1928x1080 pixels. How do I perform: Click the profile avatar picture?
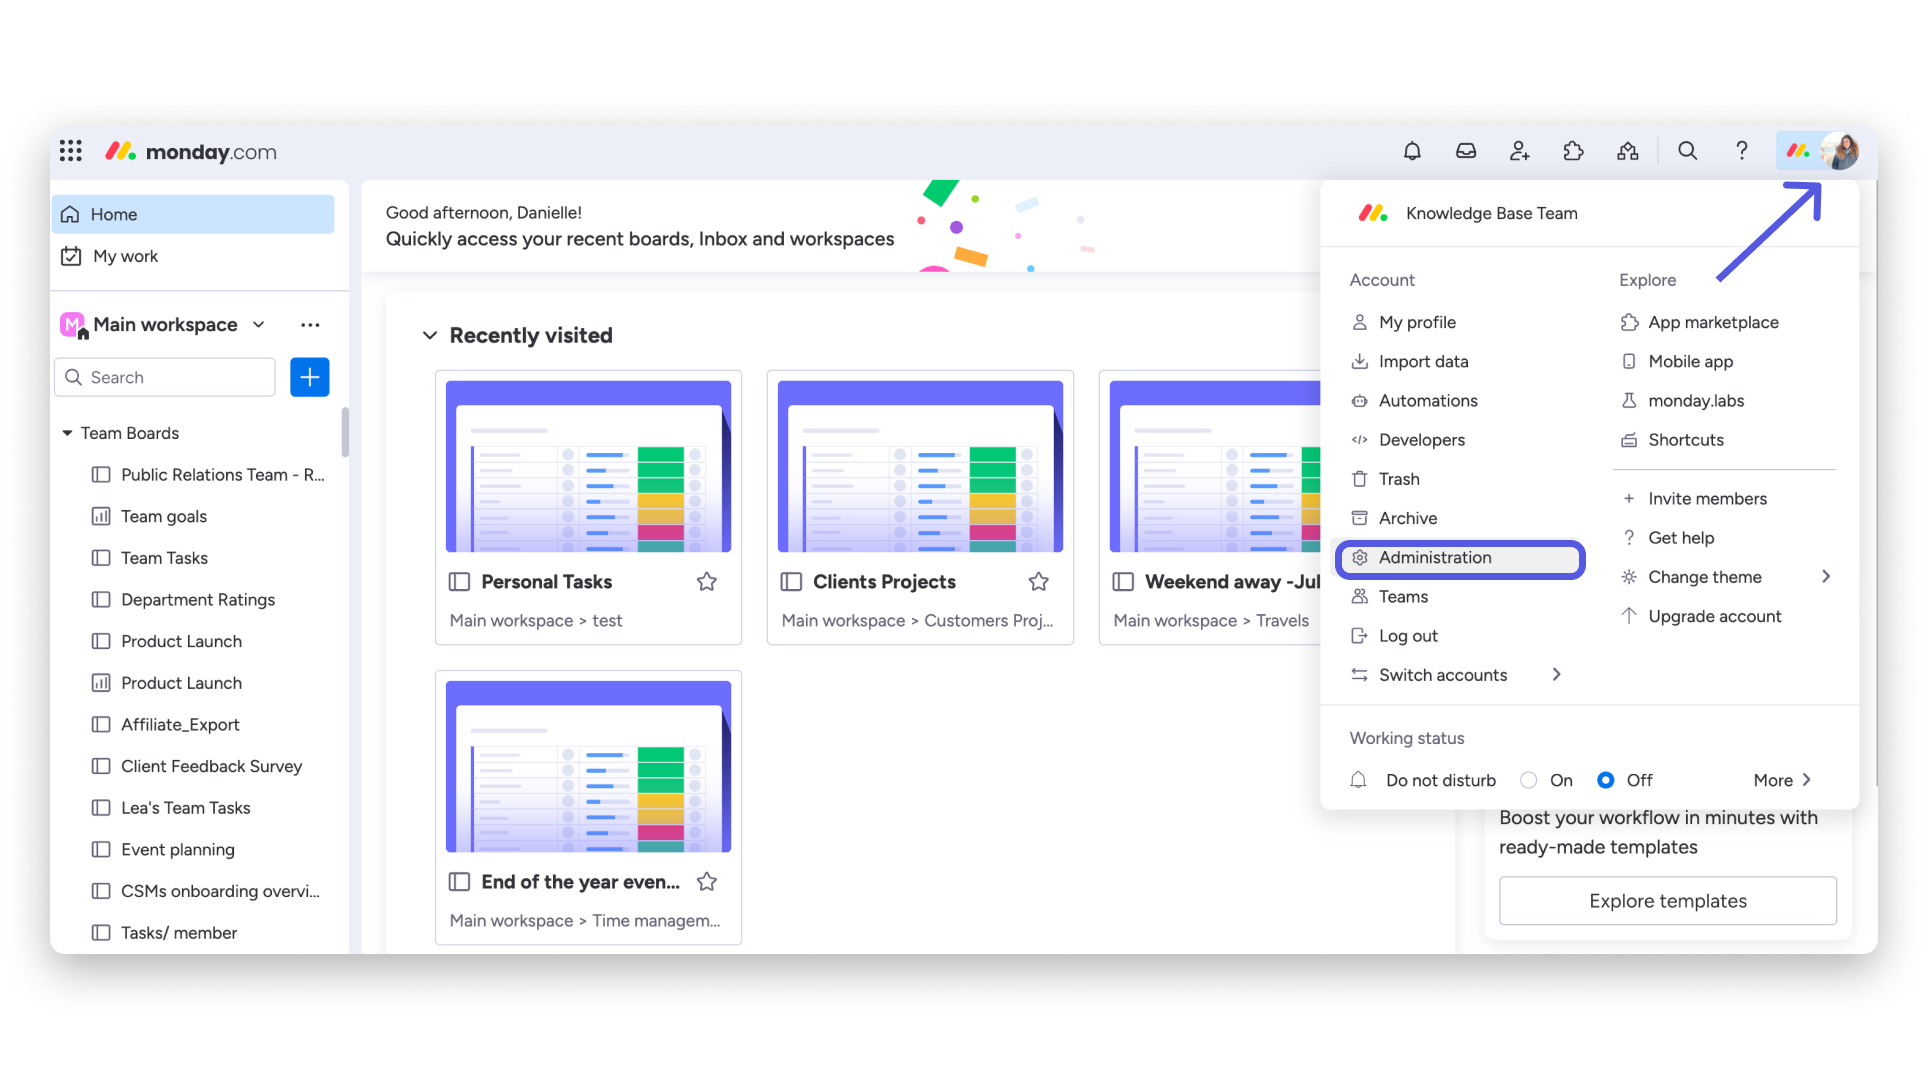pyautogui.click(x=1840, y=151)
